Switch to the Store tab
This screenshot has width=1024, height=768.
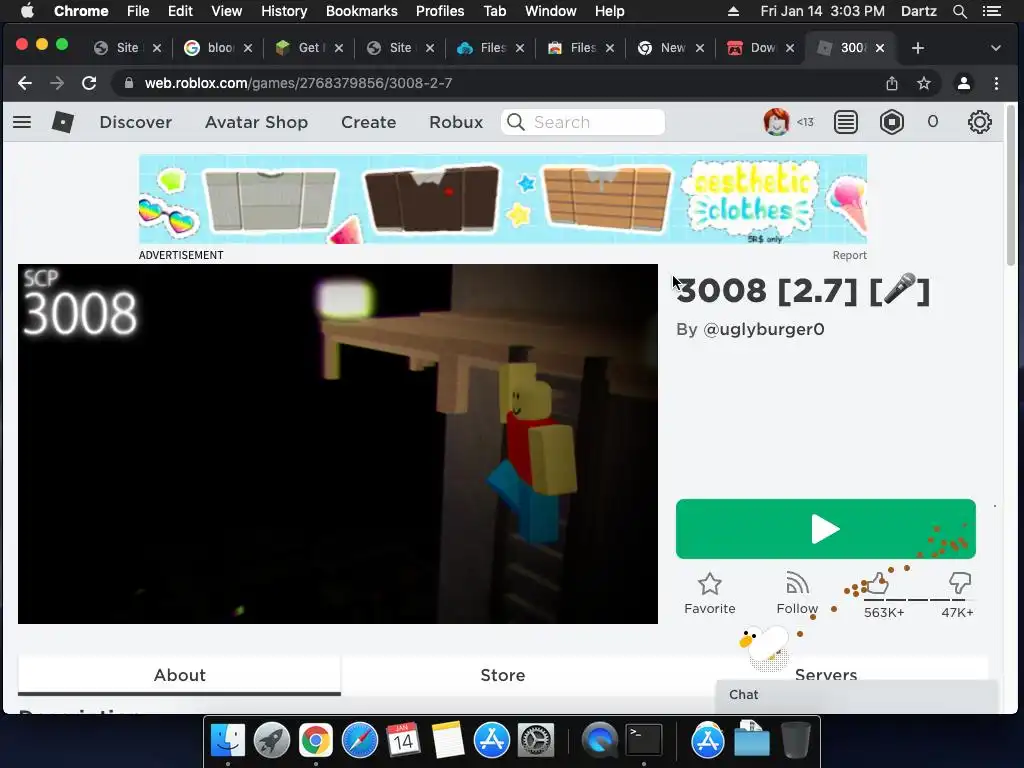click(503, 675)
